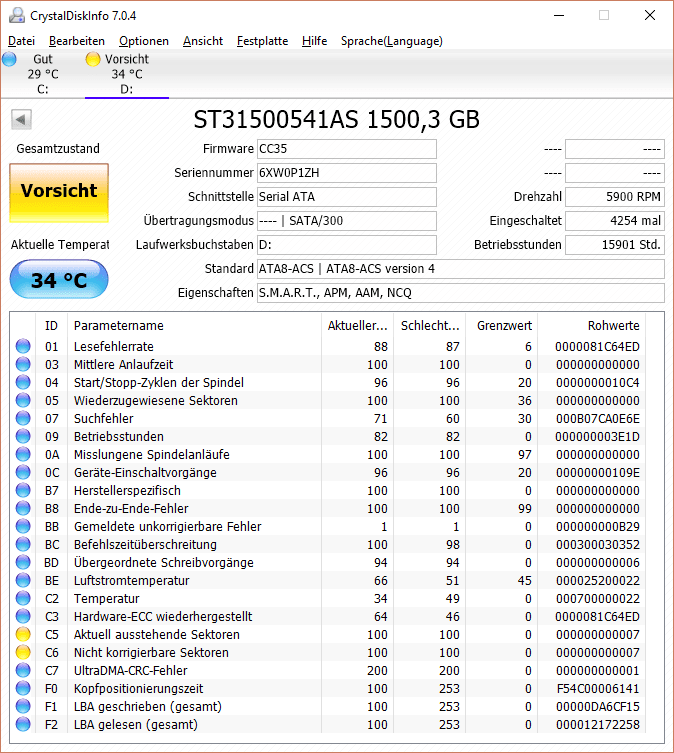Click status icon for Geräte-Einschaltvorgänge

[x=23, y=473]
